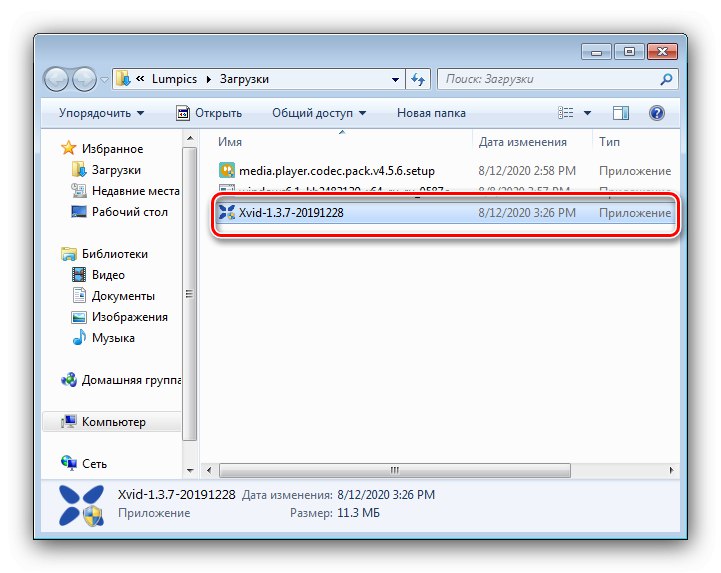Image resolution: width=721 pixels, height=573 pixels.
Task: Click the Загрузки breadcrumb in the address bar
Action: 244,79
